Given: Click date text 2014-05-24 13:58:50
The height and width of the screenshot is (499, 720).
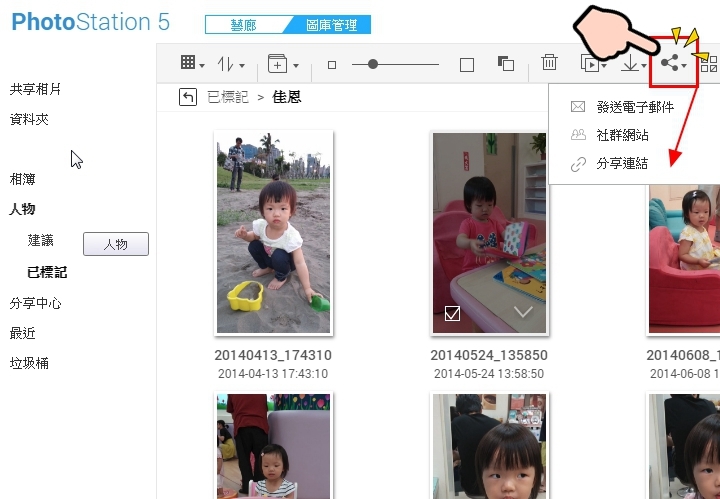Looking at the screenshot, I should tap(489, 374).
